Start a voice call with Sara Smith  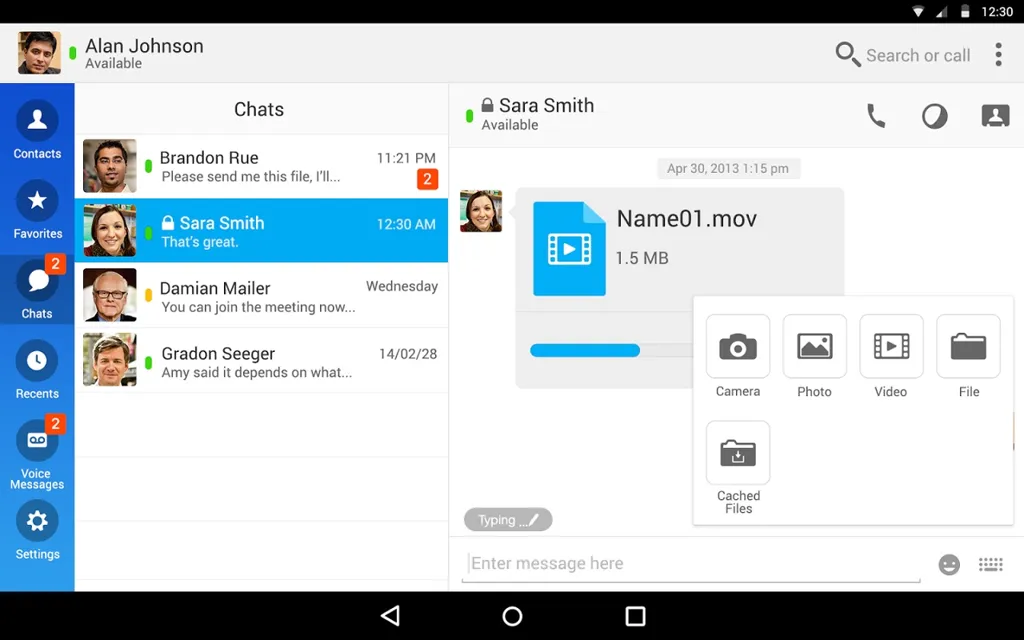pos(876,116)
